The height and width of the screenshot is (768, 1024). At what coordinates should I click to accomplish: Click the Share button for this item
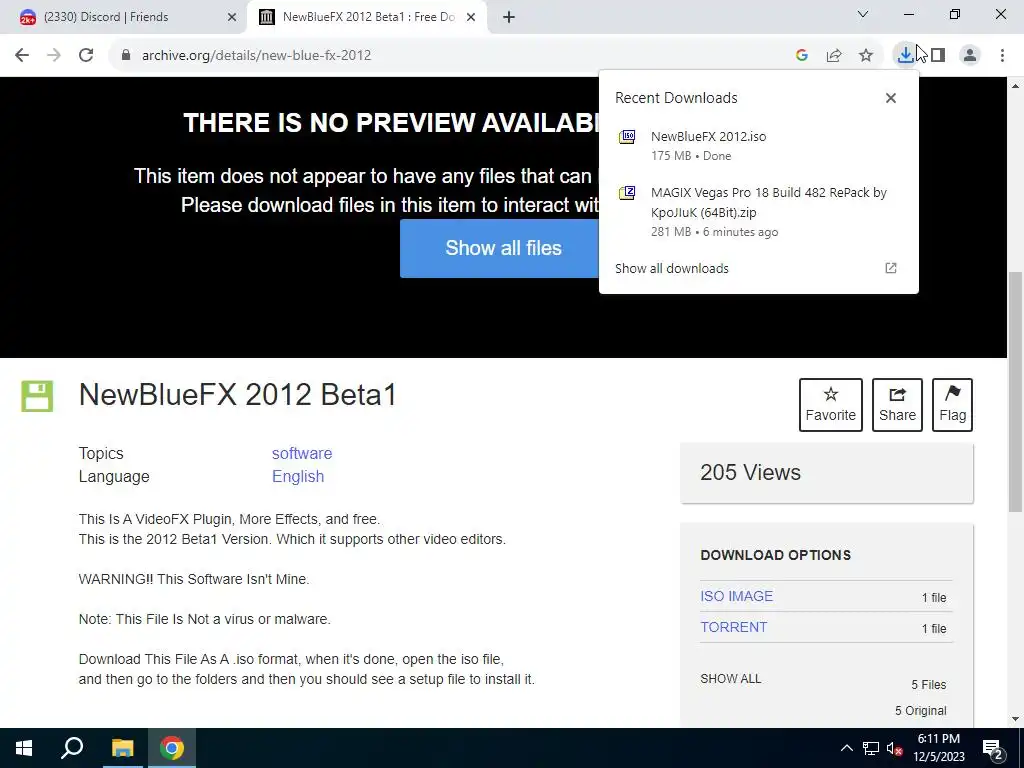[897, 405]
